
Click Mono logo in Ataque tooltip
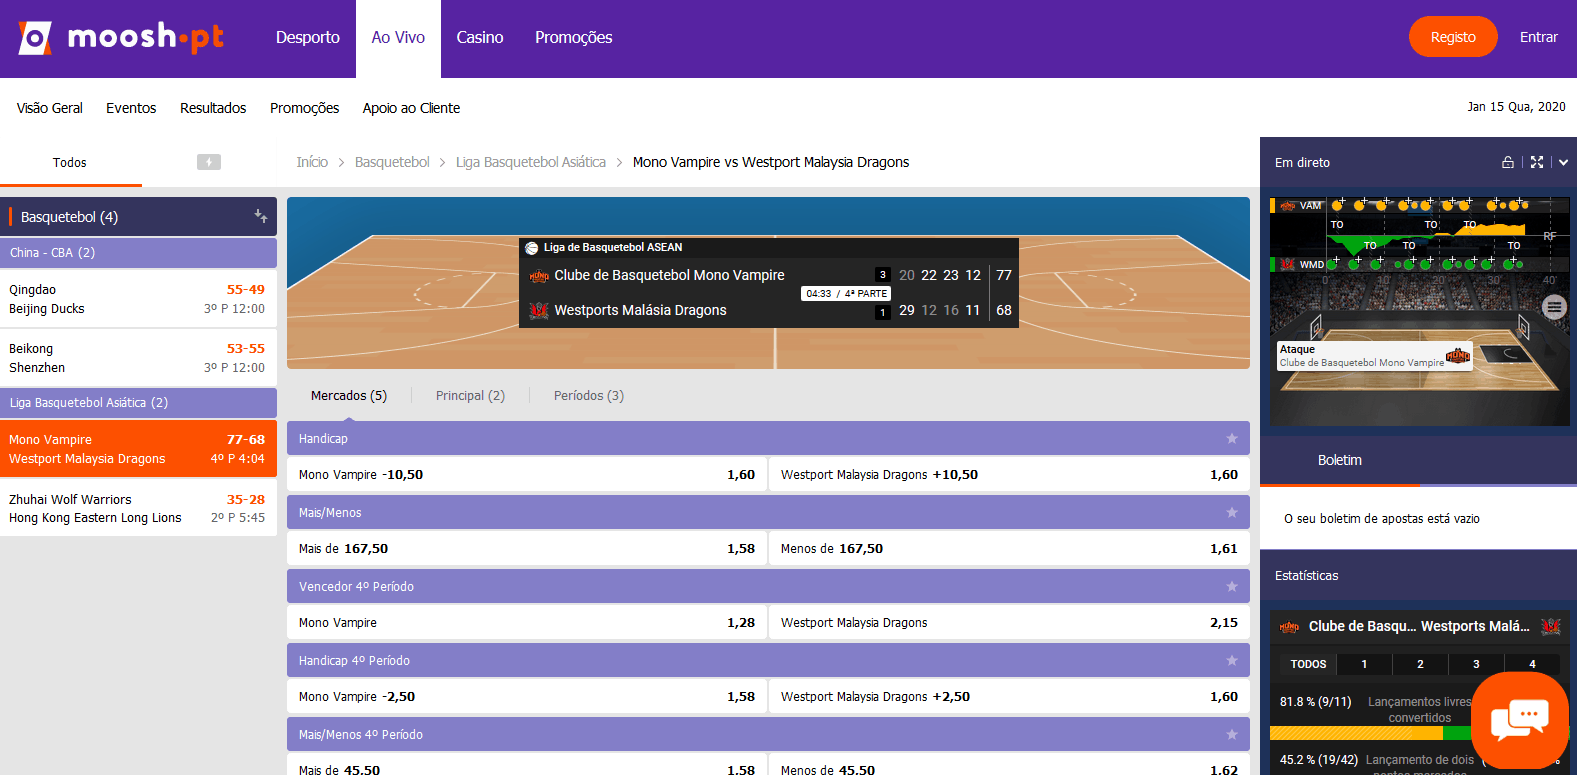click(1458, 356)
